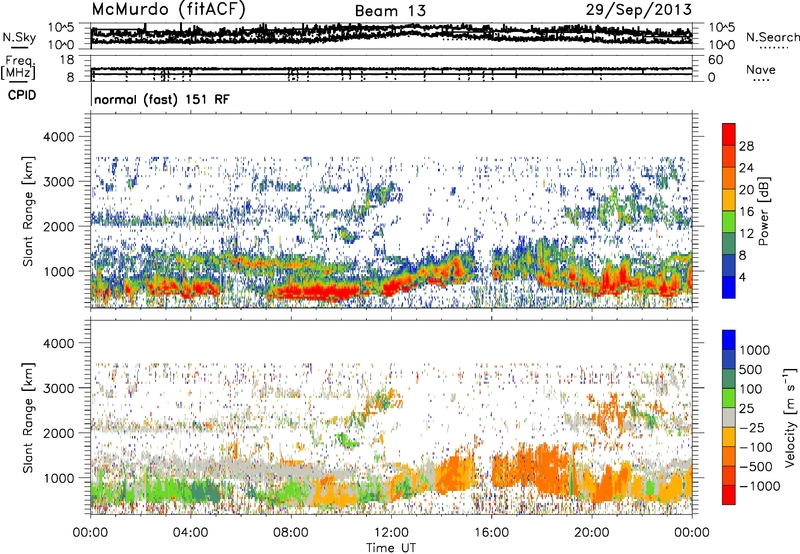Click the 'Nave' legend label

coord(760,69)
